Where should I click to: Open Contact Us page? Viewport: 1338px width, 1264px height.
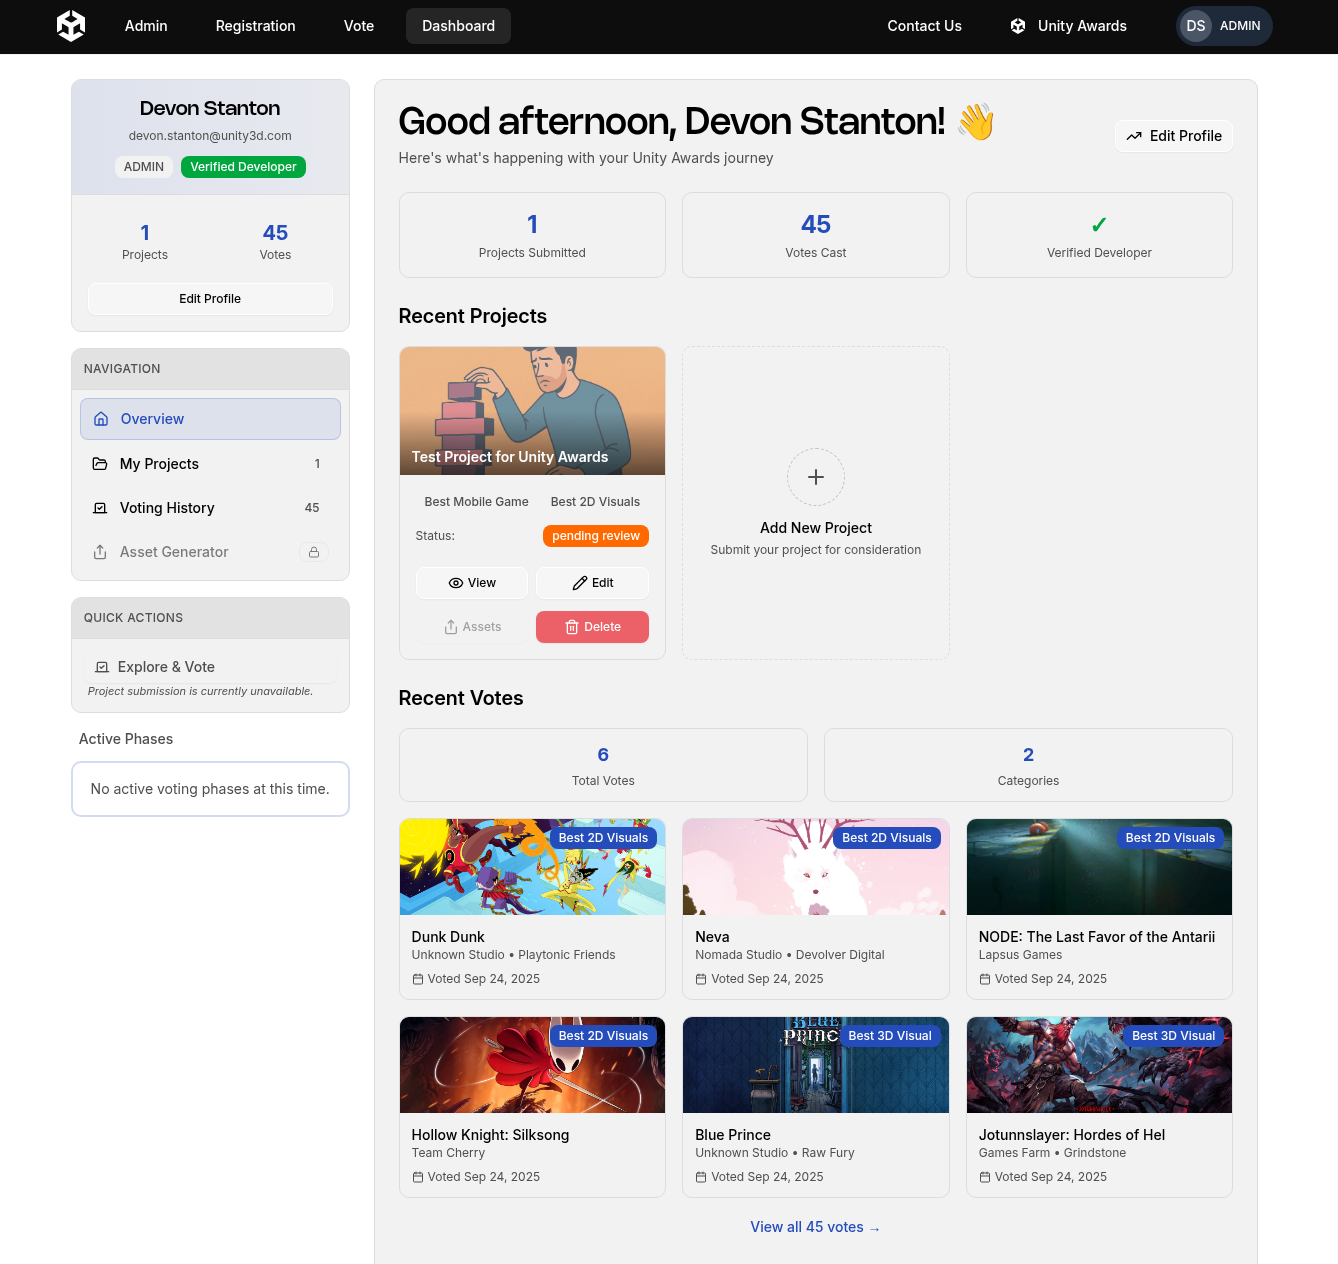pyautogui.click(x=924, y=26)
